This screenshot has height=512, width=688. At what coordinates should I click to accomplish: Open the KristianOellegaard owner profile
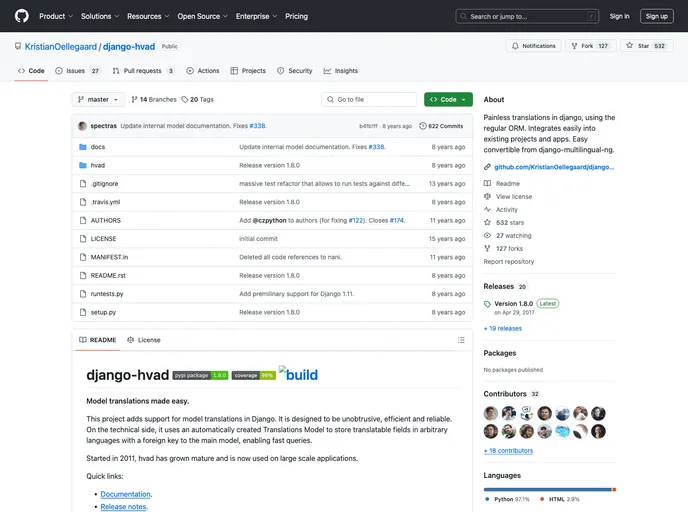click(x=61, y=47)
